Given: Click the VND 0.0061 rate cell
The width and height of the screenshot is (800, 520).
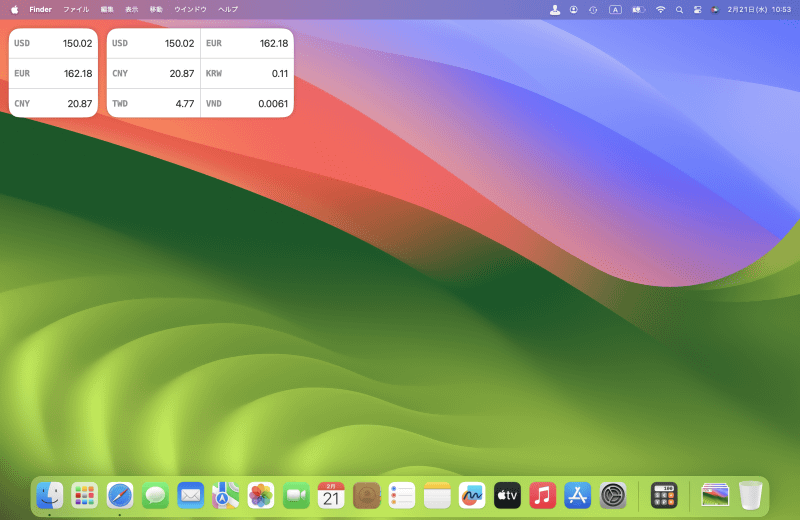Looking at the screenshot, I should click(x=247, y=103).
